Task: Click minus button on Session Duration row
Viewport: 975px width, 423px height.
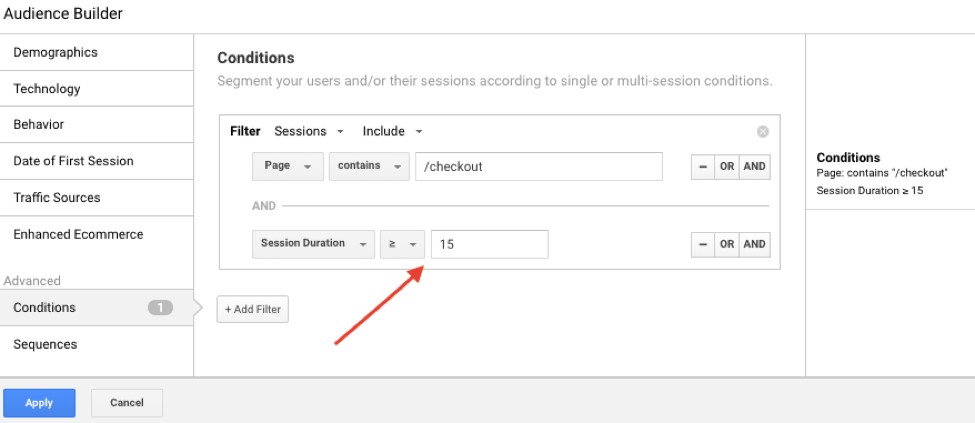Action: click(703, 244)
